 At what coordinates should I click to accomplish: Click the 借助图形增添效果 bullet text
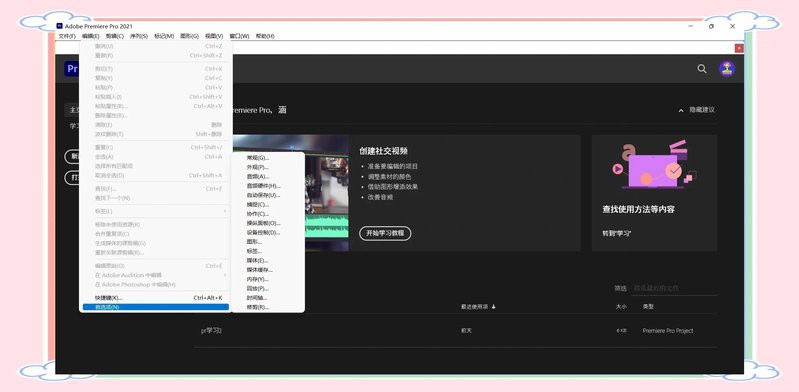pos(393,187)
